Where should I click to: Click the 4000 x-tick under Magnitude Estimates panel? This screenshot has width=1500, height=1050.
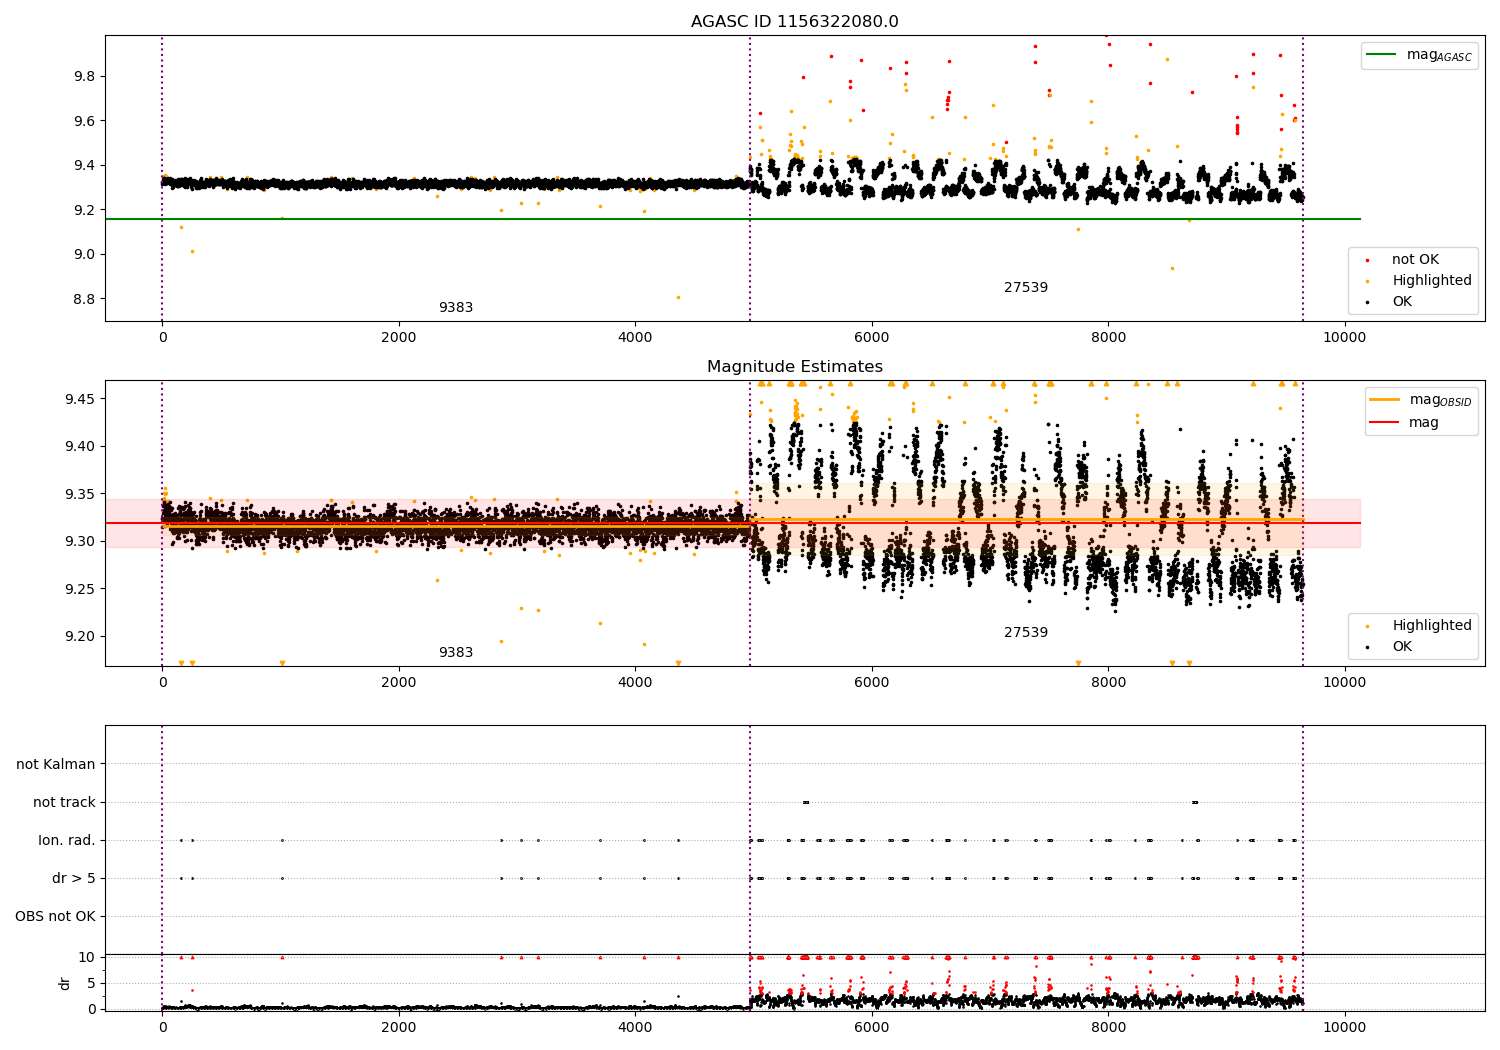pos(635,682)
